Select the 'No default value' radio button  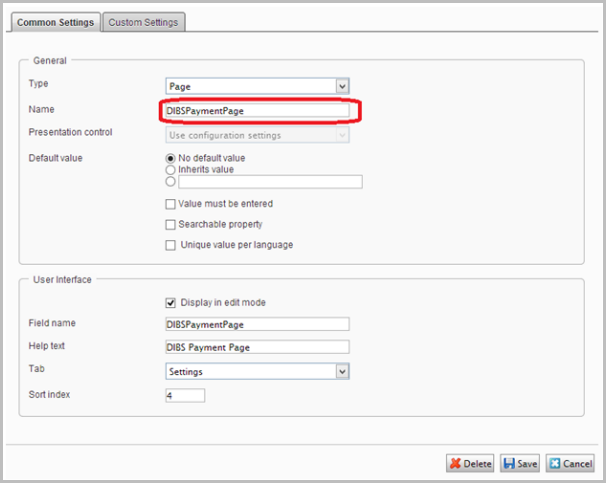click(x=170, y=158)
